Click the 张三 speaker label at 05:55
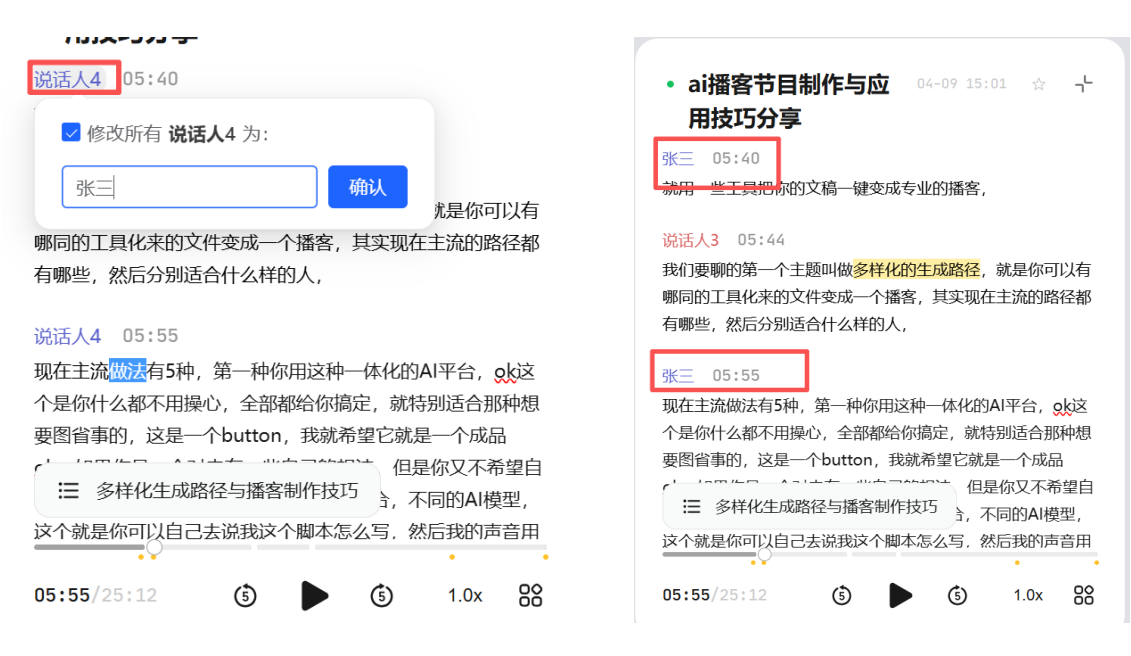This screenshot has height=656, width=1131. point(678,375)
